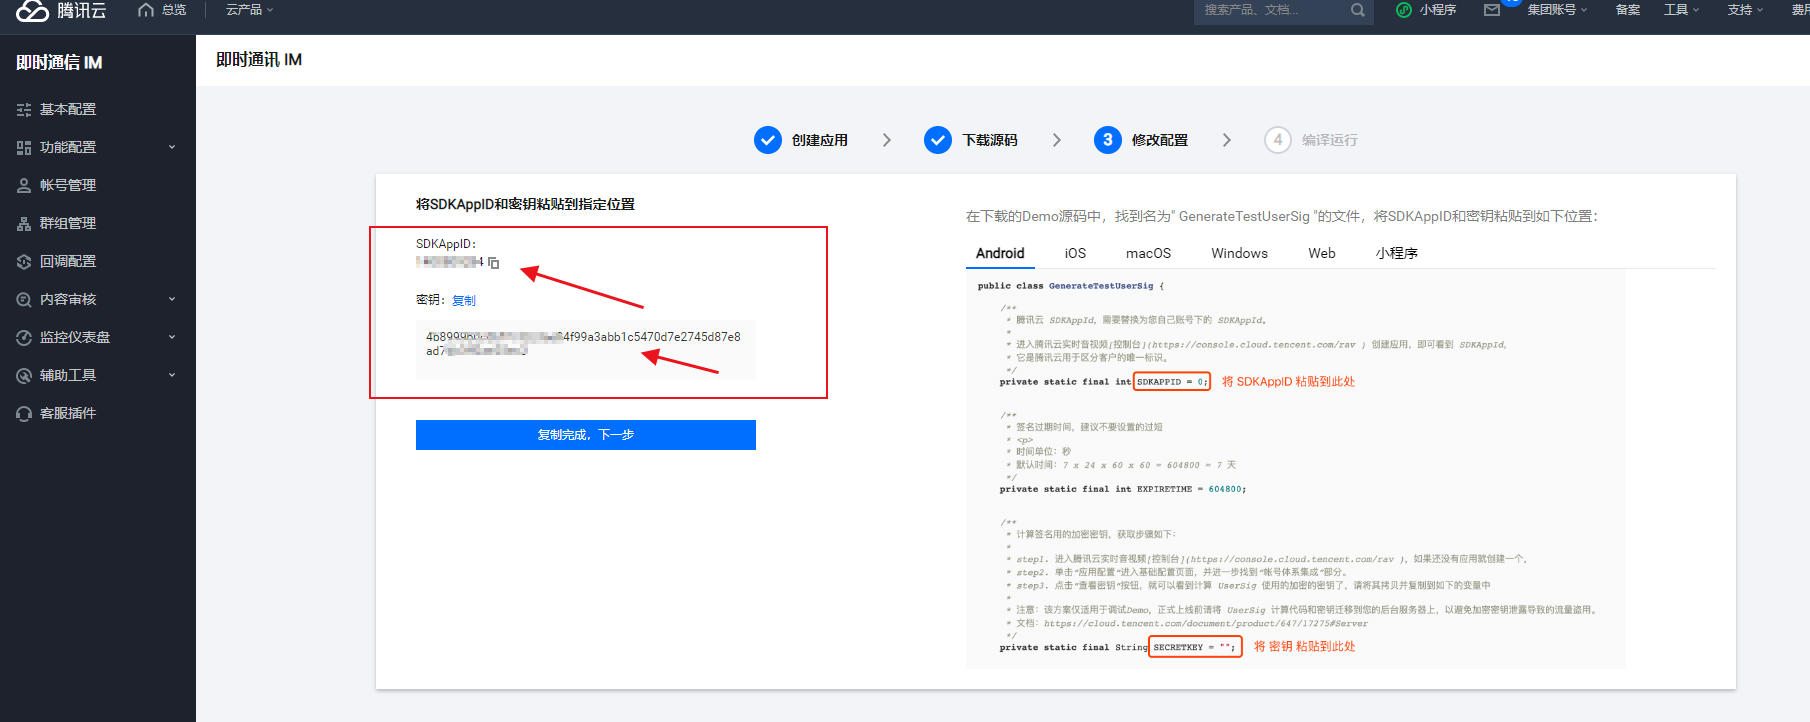Click SECRETKEY = "" in code
Screen dimensions: 1810x722
pos(1195,647)
